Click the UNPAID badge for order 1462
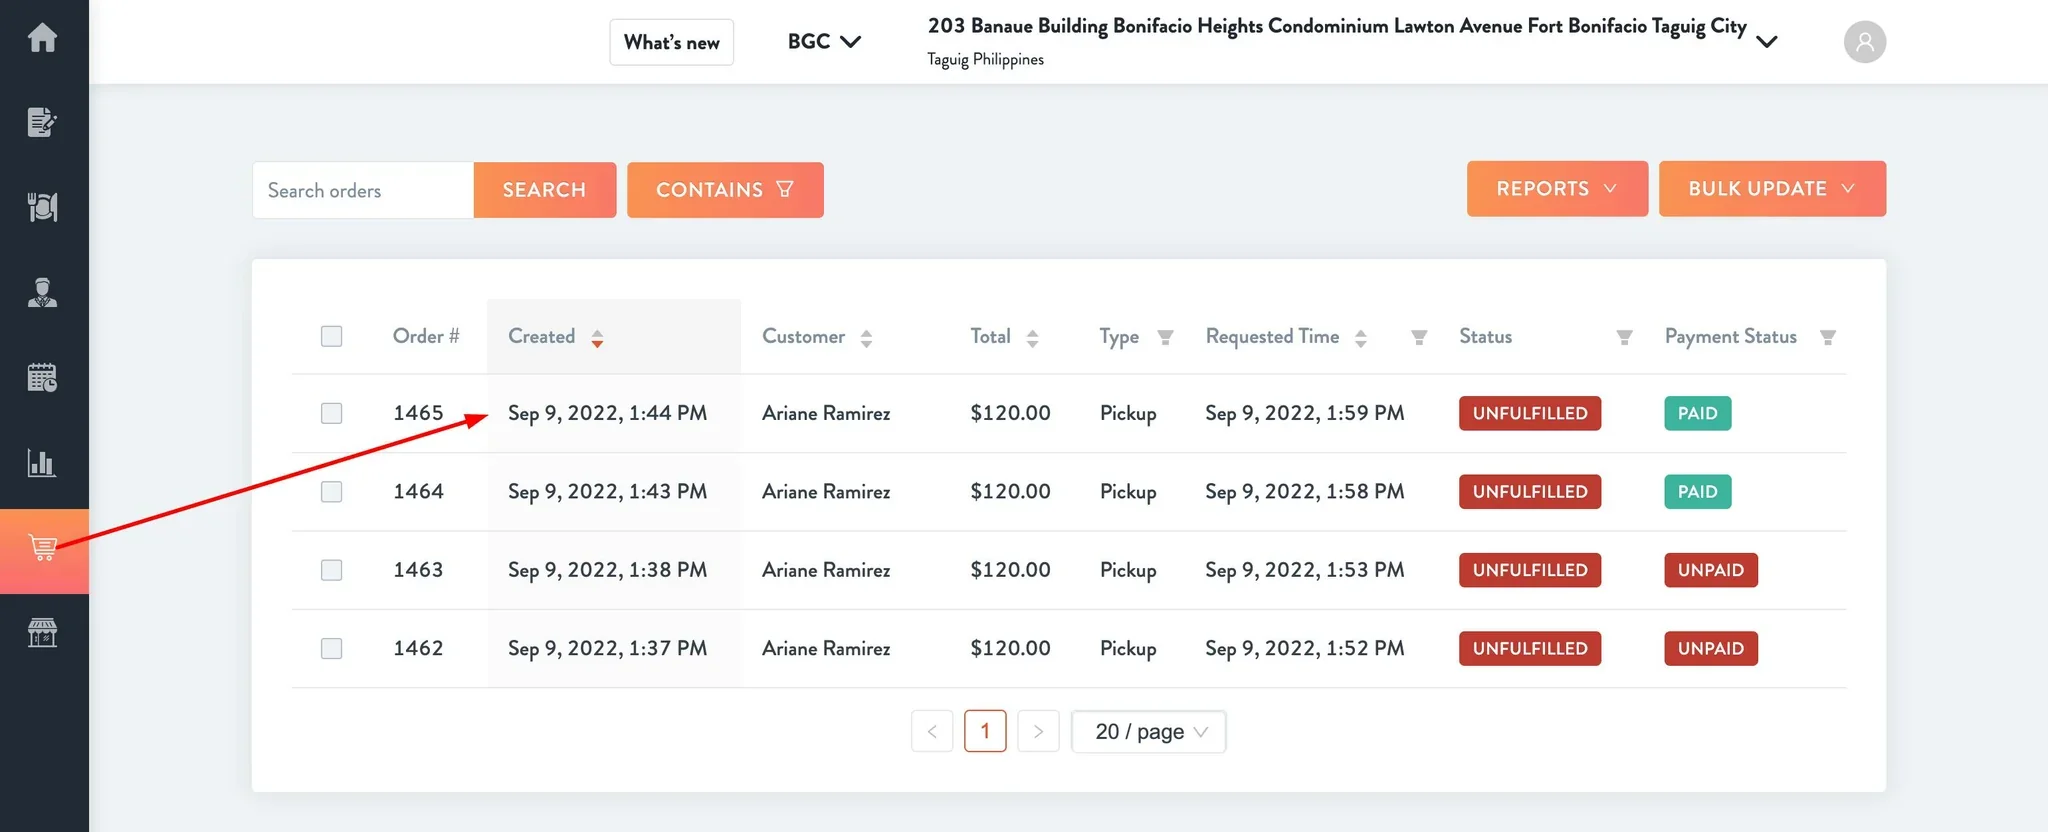Viewport: 2048px width, 832px height. 1711,648
